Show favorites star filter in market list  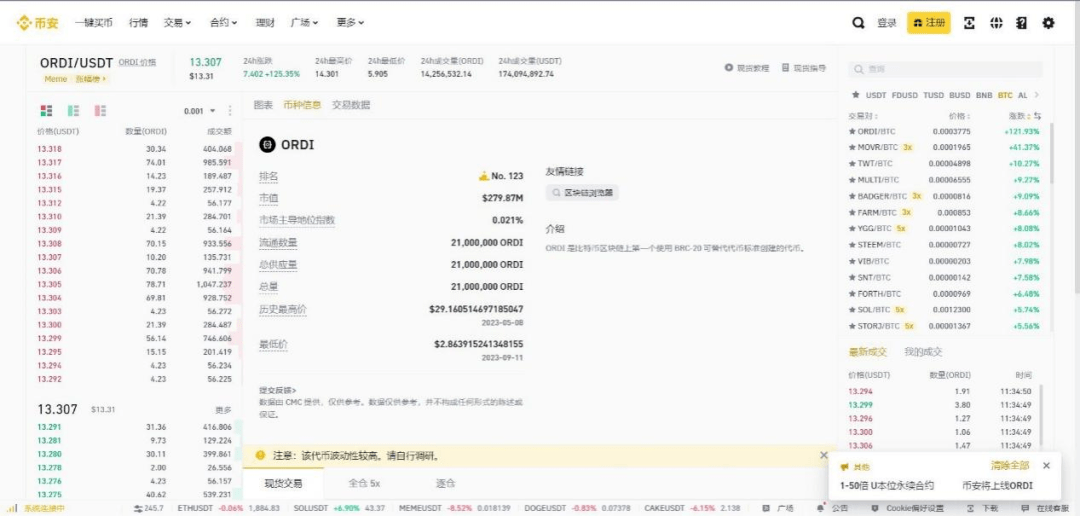(855, 95)
